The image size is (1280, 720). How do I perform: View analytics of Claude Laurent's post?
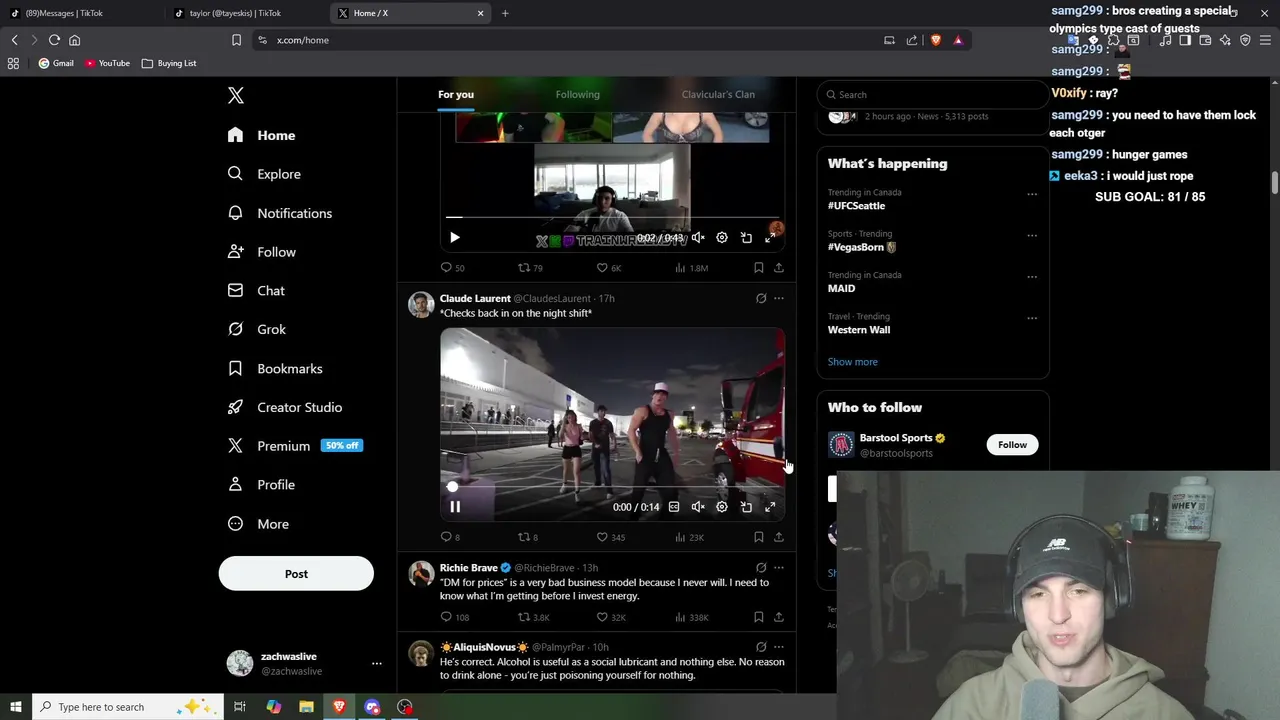(x=689, y=537)
